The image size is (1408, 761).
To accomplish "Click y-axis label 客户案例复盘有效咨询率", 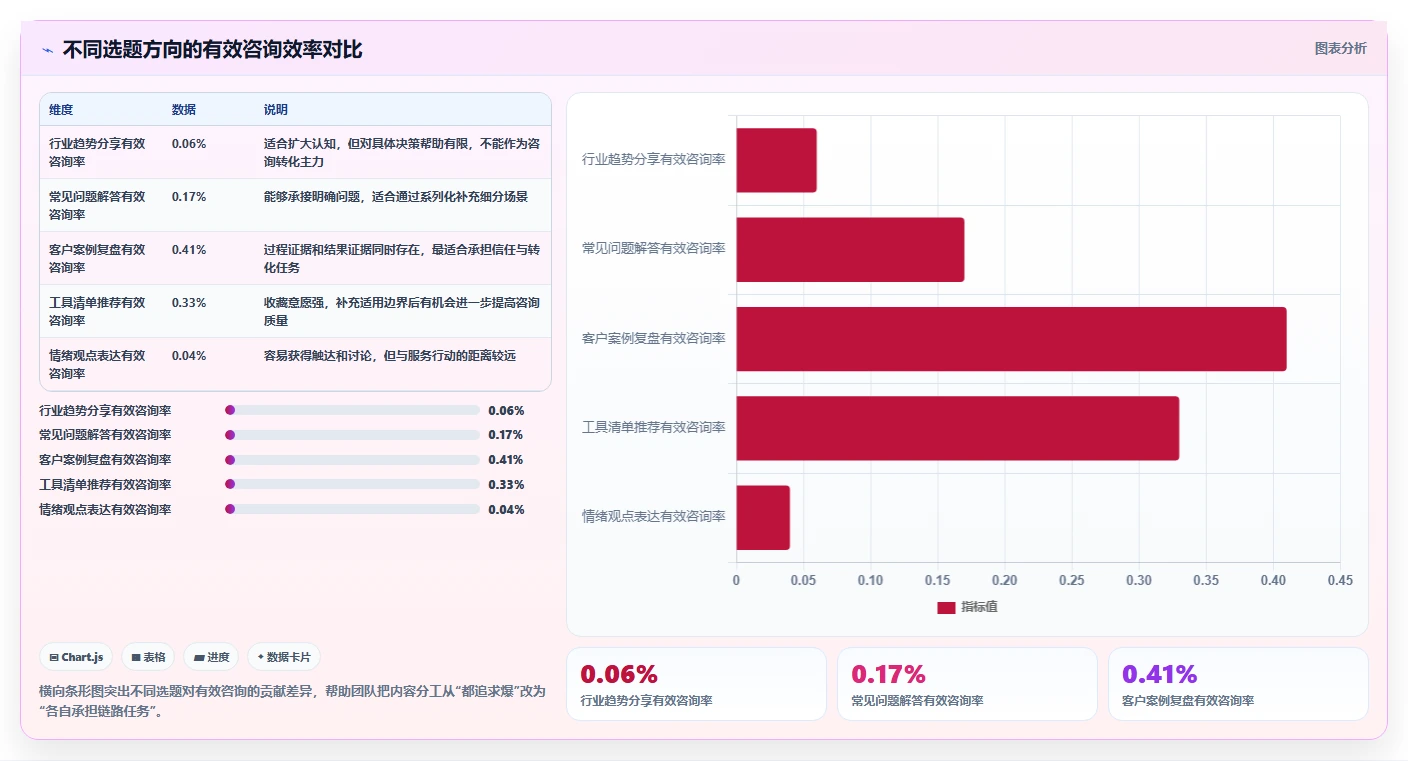I will 654,338.
